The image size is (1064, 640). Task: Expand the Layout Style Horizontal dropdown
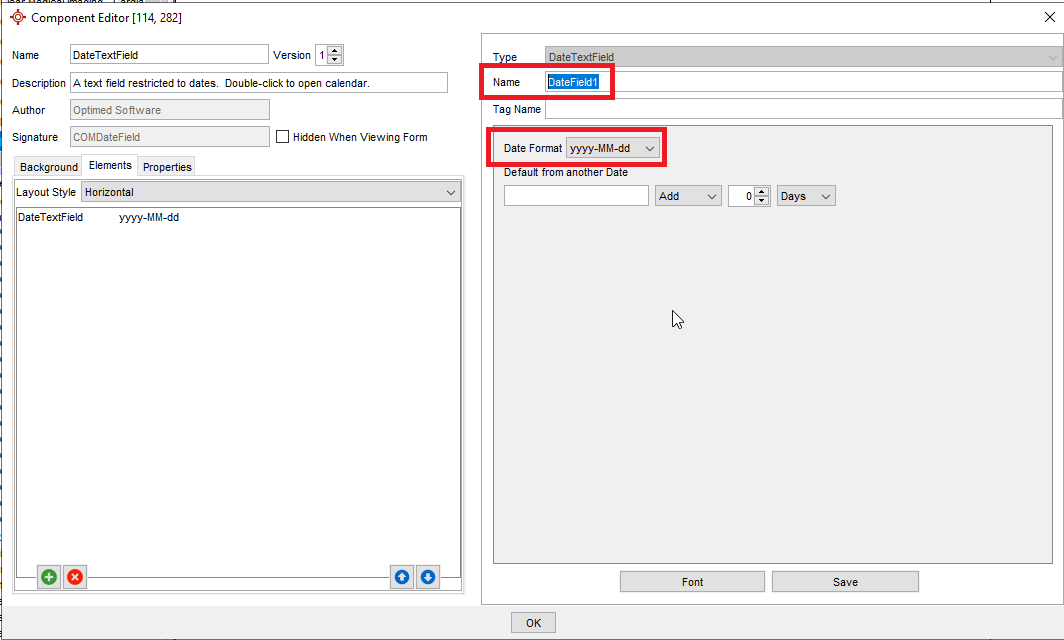coord(270,192)
